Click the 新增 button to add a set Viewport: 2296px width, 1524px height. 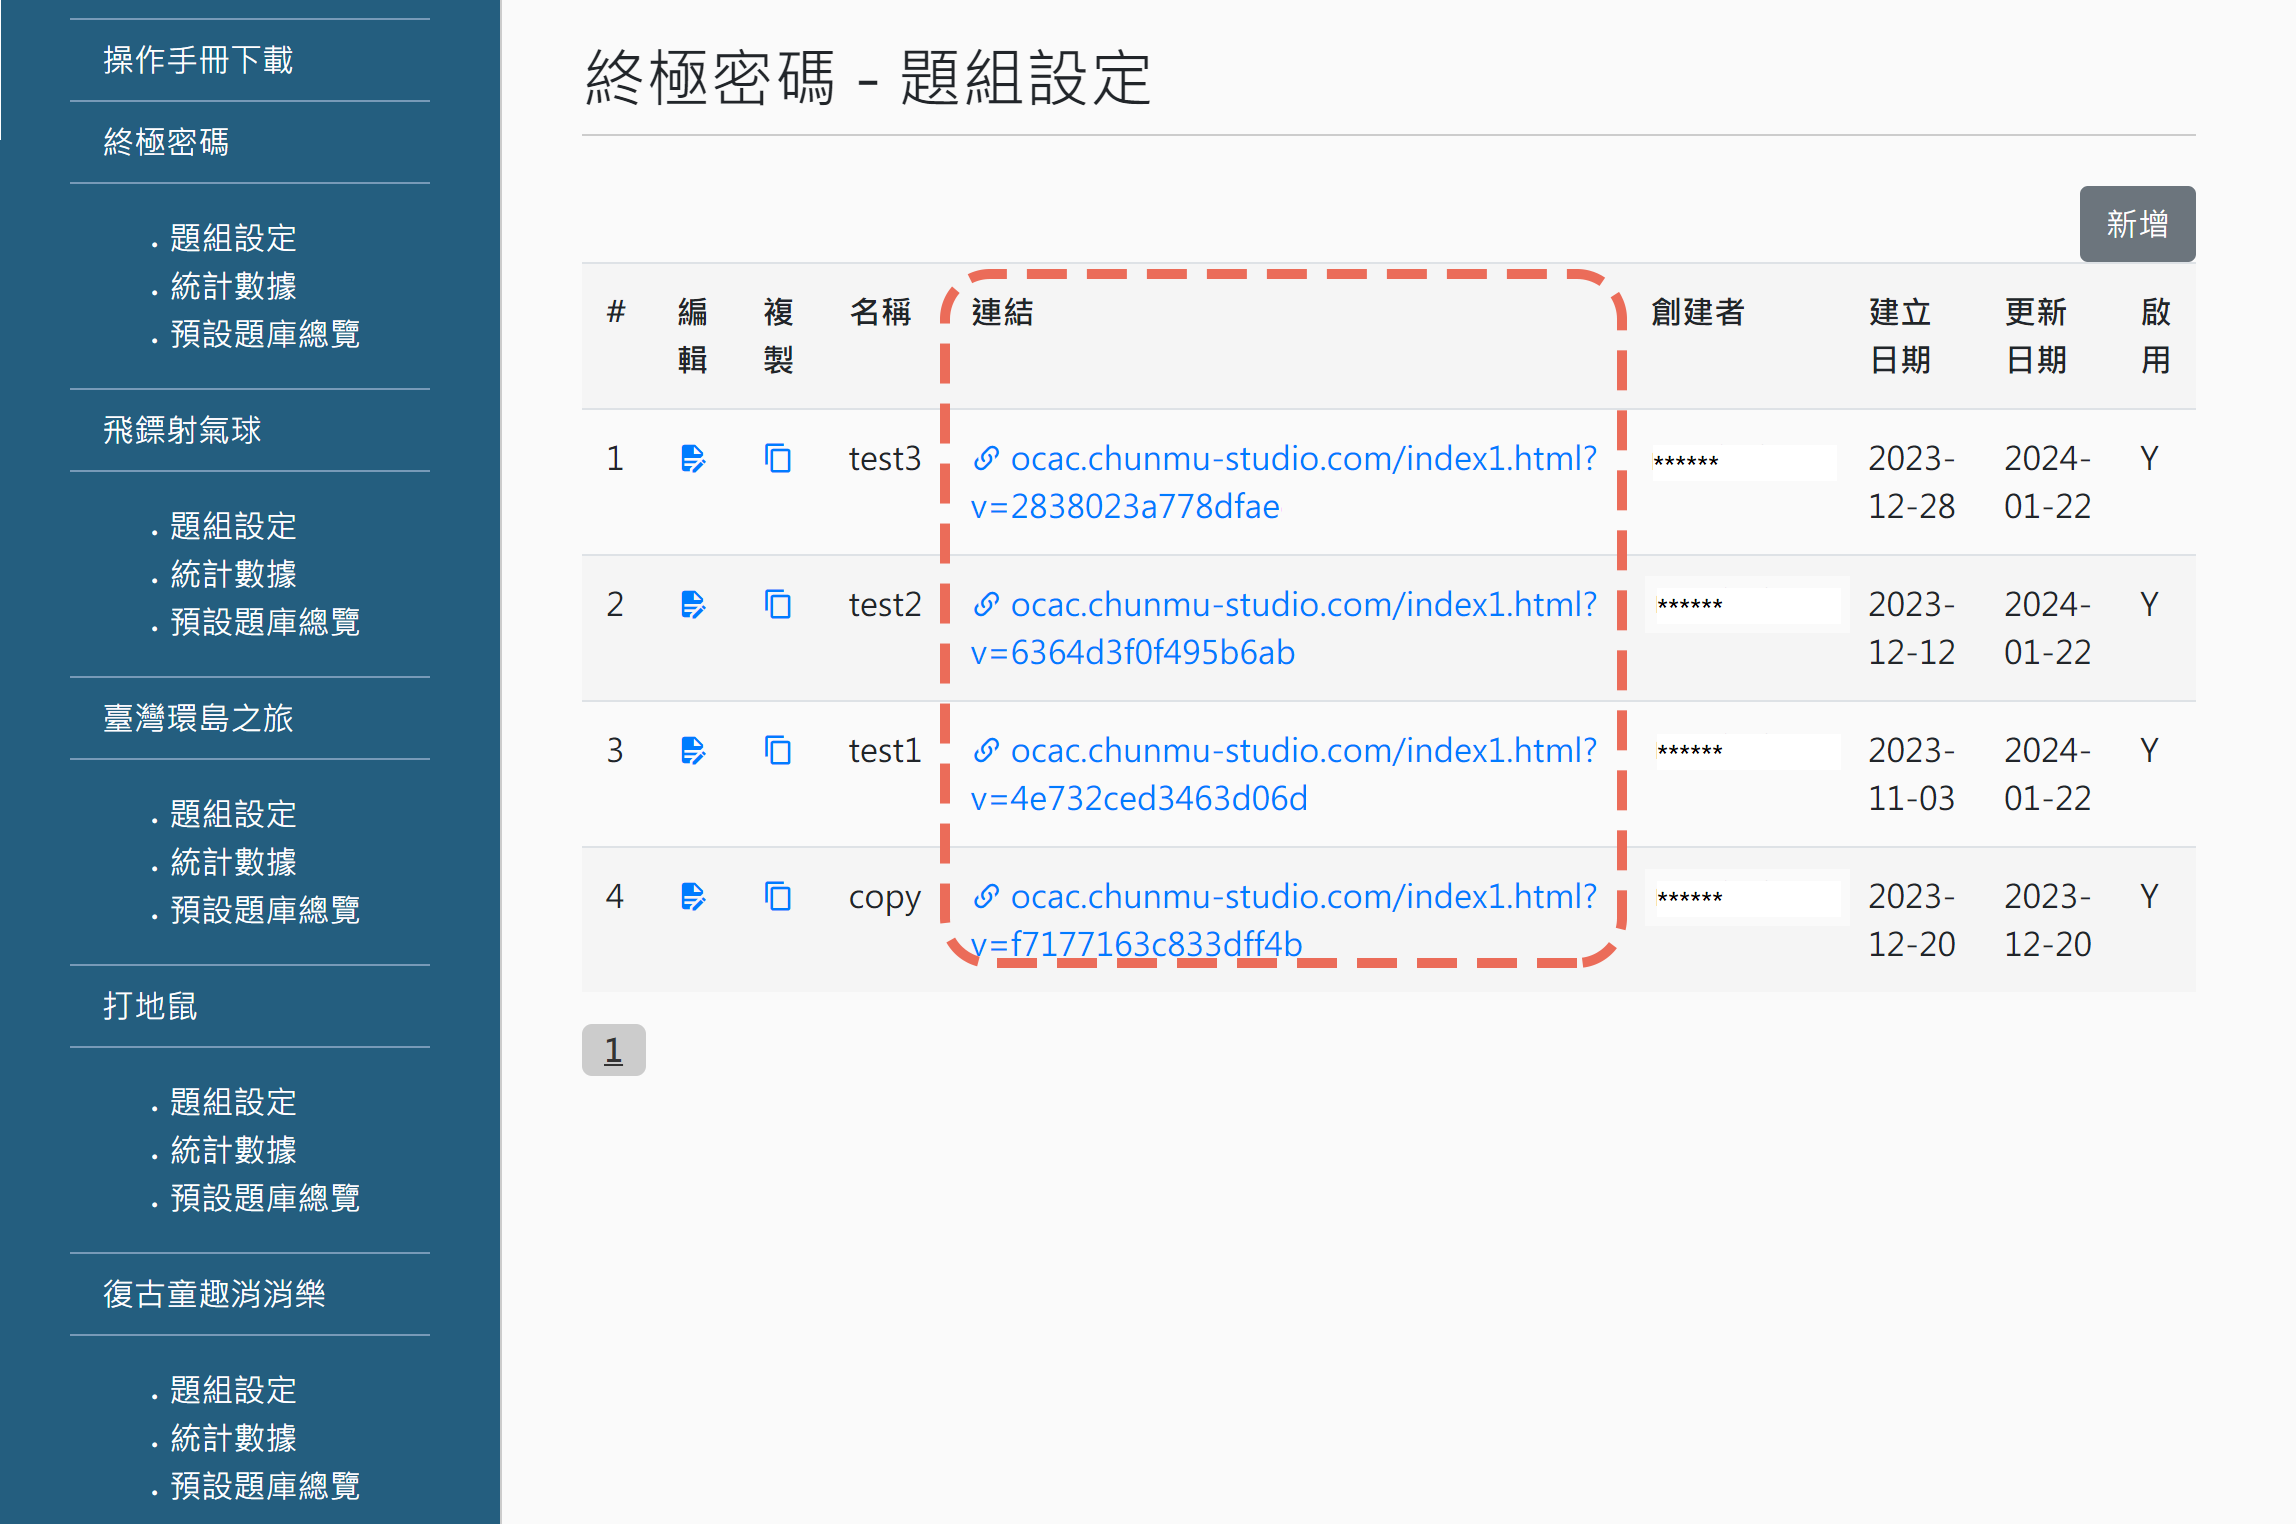pyautogui.click(x=2137, y=224)
